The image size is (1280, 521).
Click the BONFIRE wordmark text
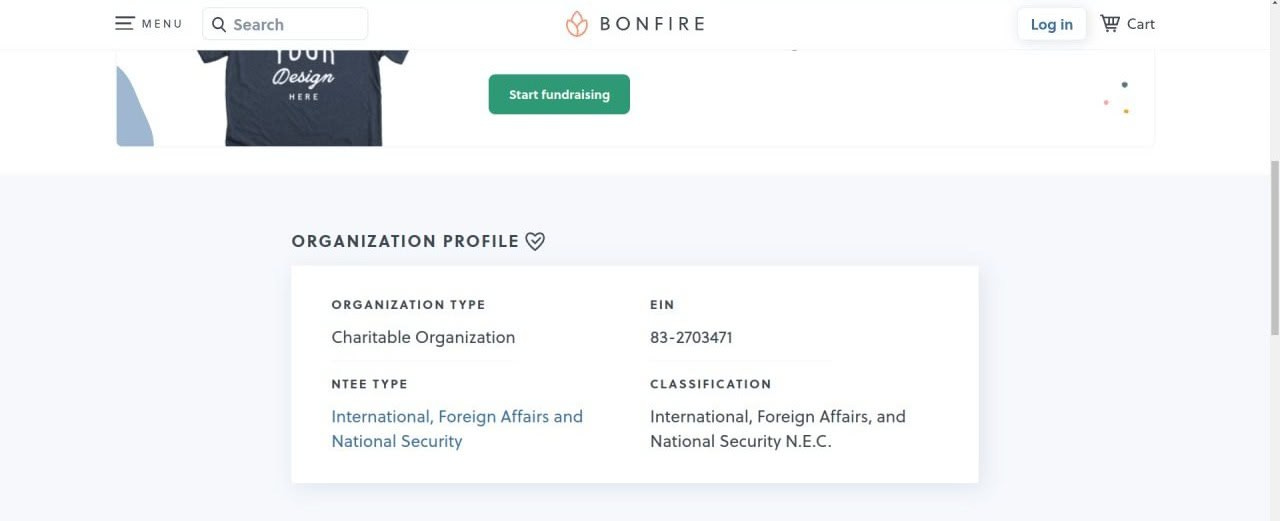coord(652,24)
